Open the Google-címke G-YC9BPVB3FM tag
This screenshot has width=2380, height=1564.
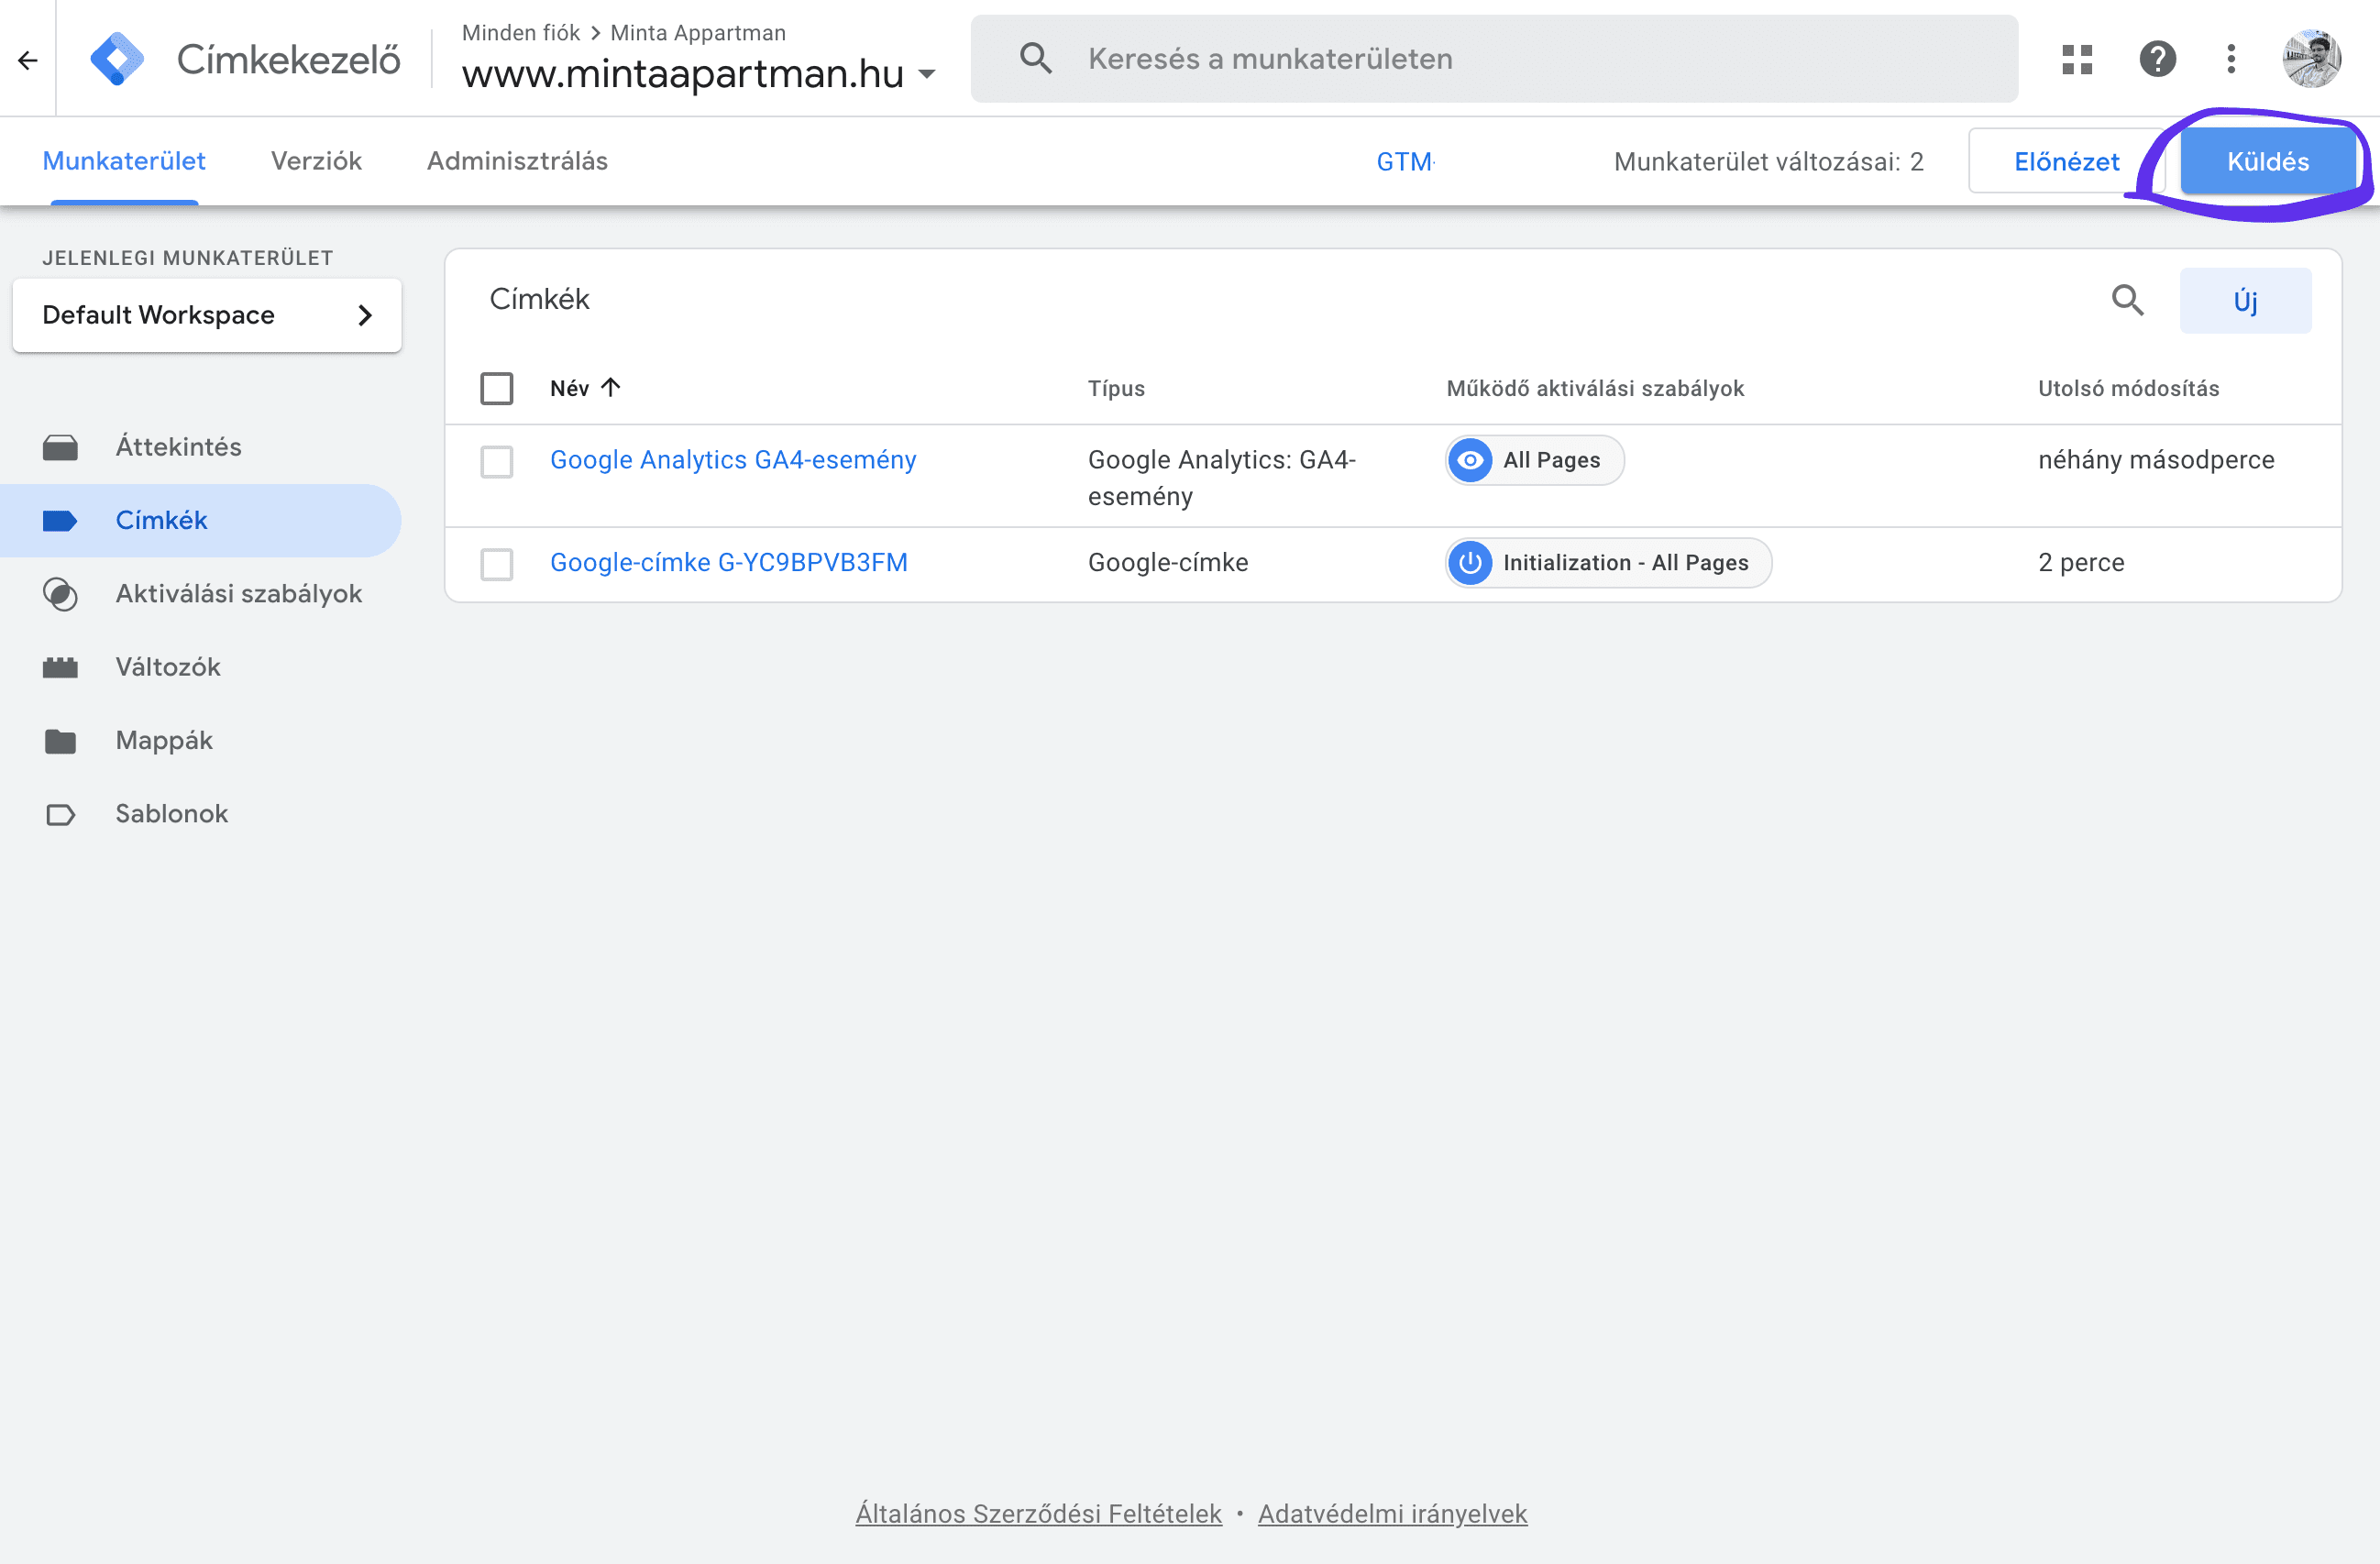(x=729, y=563)
